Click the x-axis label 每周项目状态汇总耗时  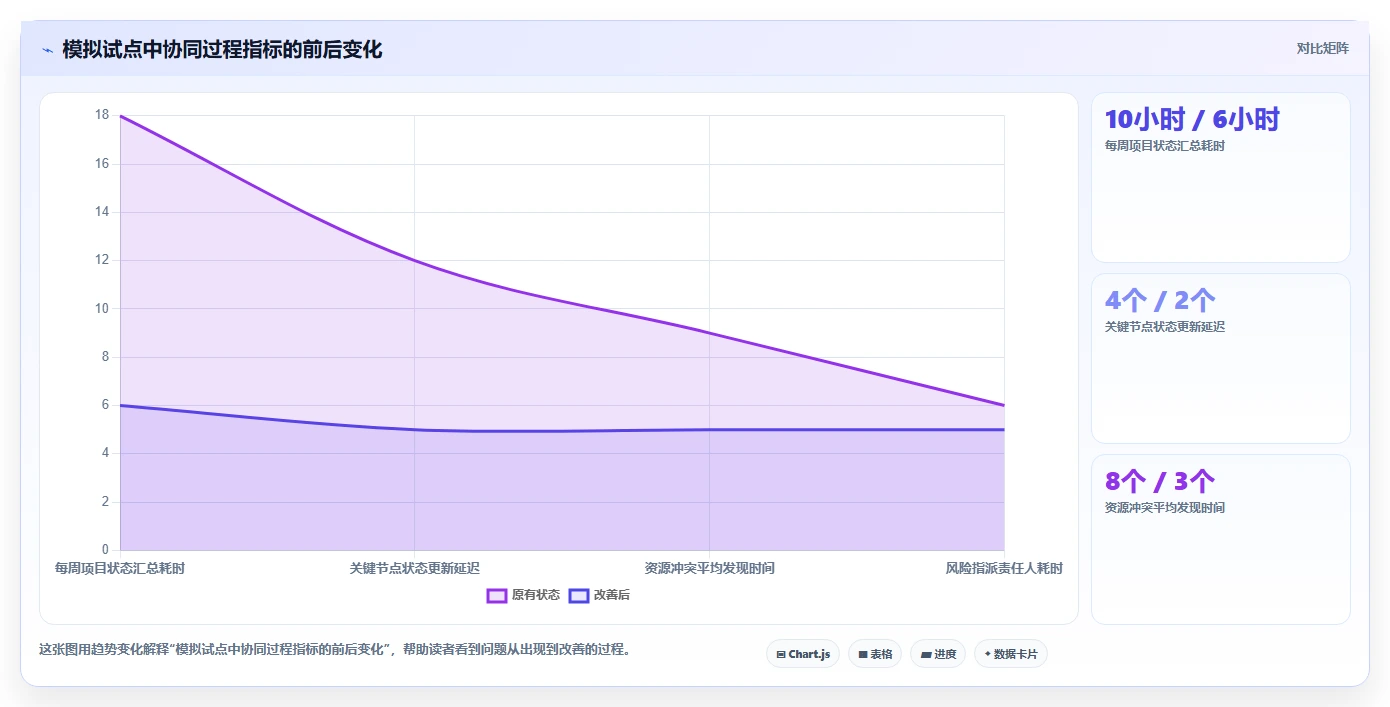click(x=120, y=568)
